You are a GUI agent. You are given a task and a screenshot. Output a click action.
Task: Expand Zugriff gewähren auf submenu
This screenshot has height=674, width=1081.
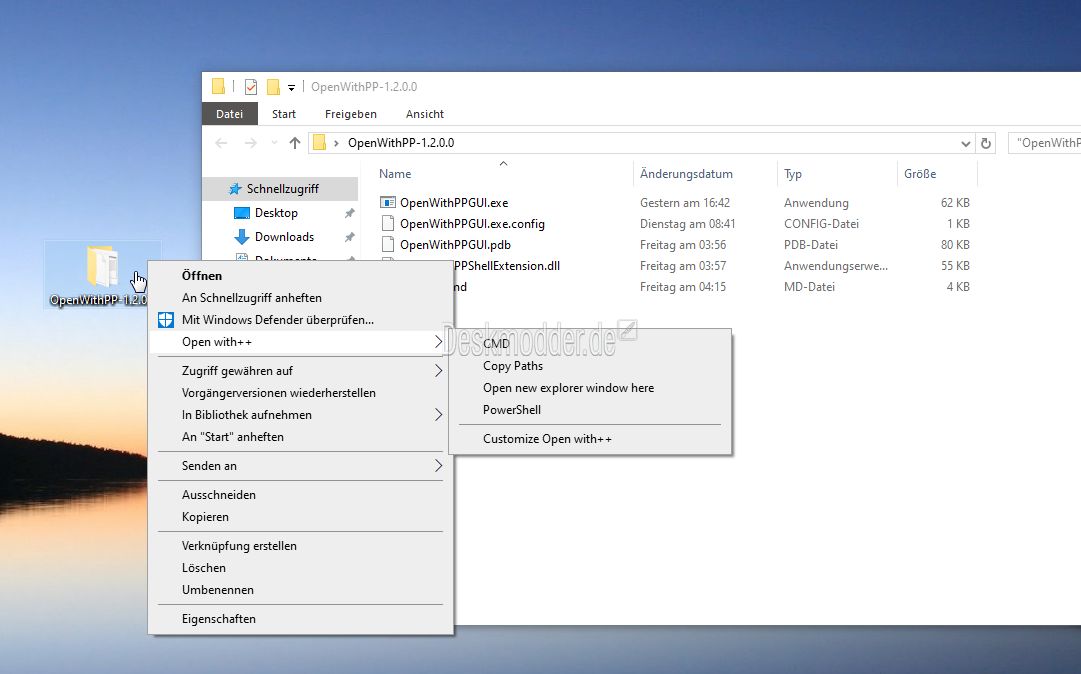[301, 371]
